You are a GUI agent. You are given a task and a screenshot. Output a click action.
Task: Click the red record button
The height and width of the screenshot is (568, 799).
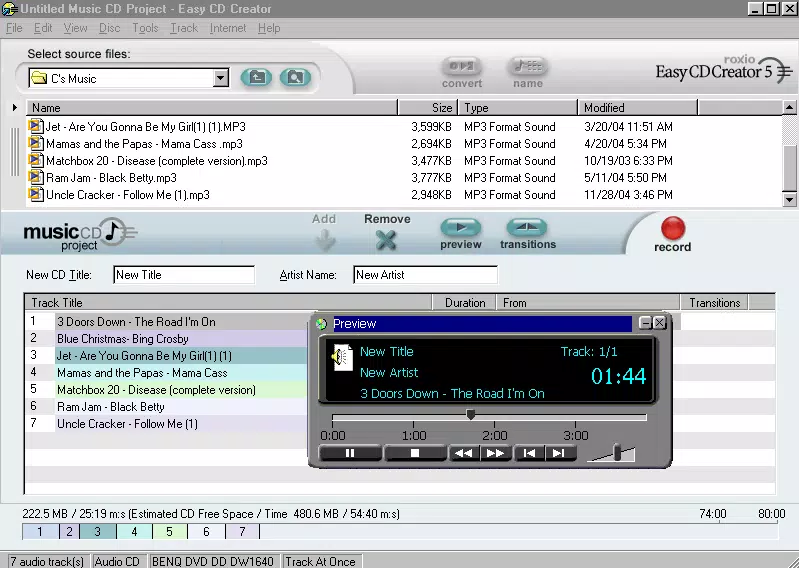coord(673,228)
